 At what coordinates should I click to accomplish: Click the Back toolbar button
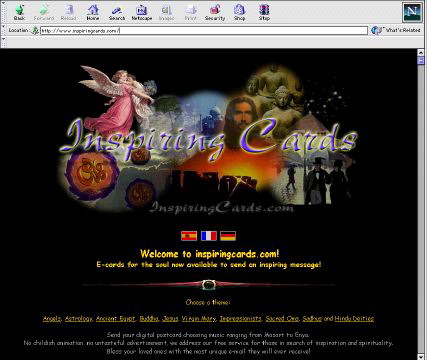click(x=19, y=13)
